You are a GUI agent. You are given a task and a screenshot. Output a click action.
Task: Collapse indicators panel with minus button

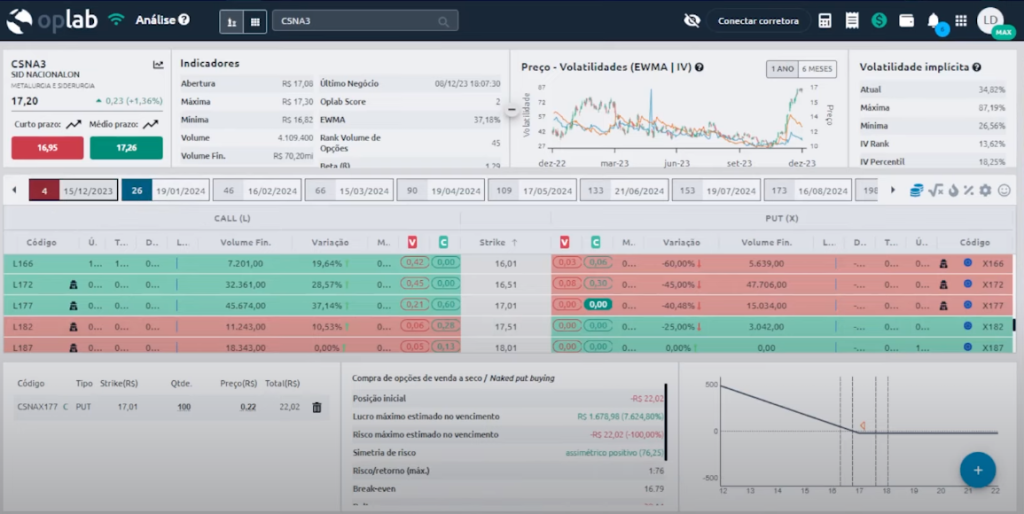[x=513, y=109]
